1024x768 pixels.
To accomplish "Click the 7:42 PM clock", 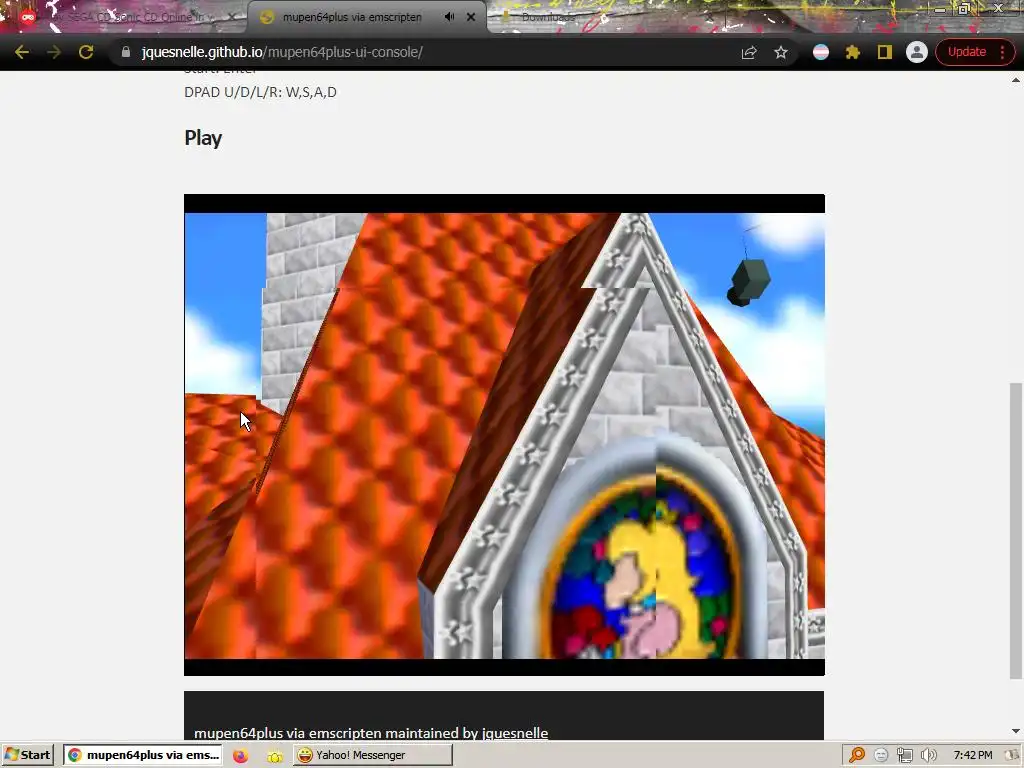I will click(972, 755).
